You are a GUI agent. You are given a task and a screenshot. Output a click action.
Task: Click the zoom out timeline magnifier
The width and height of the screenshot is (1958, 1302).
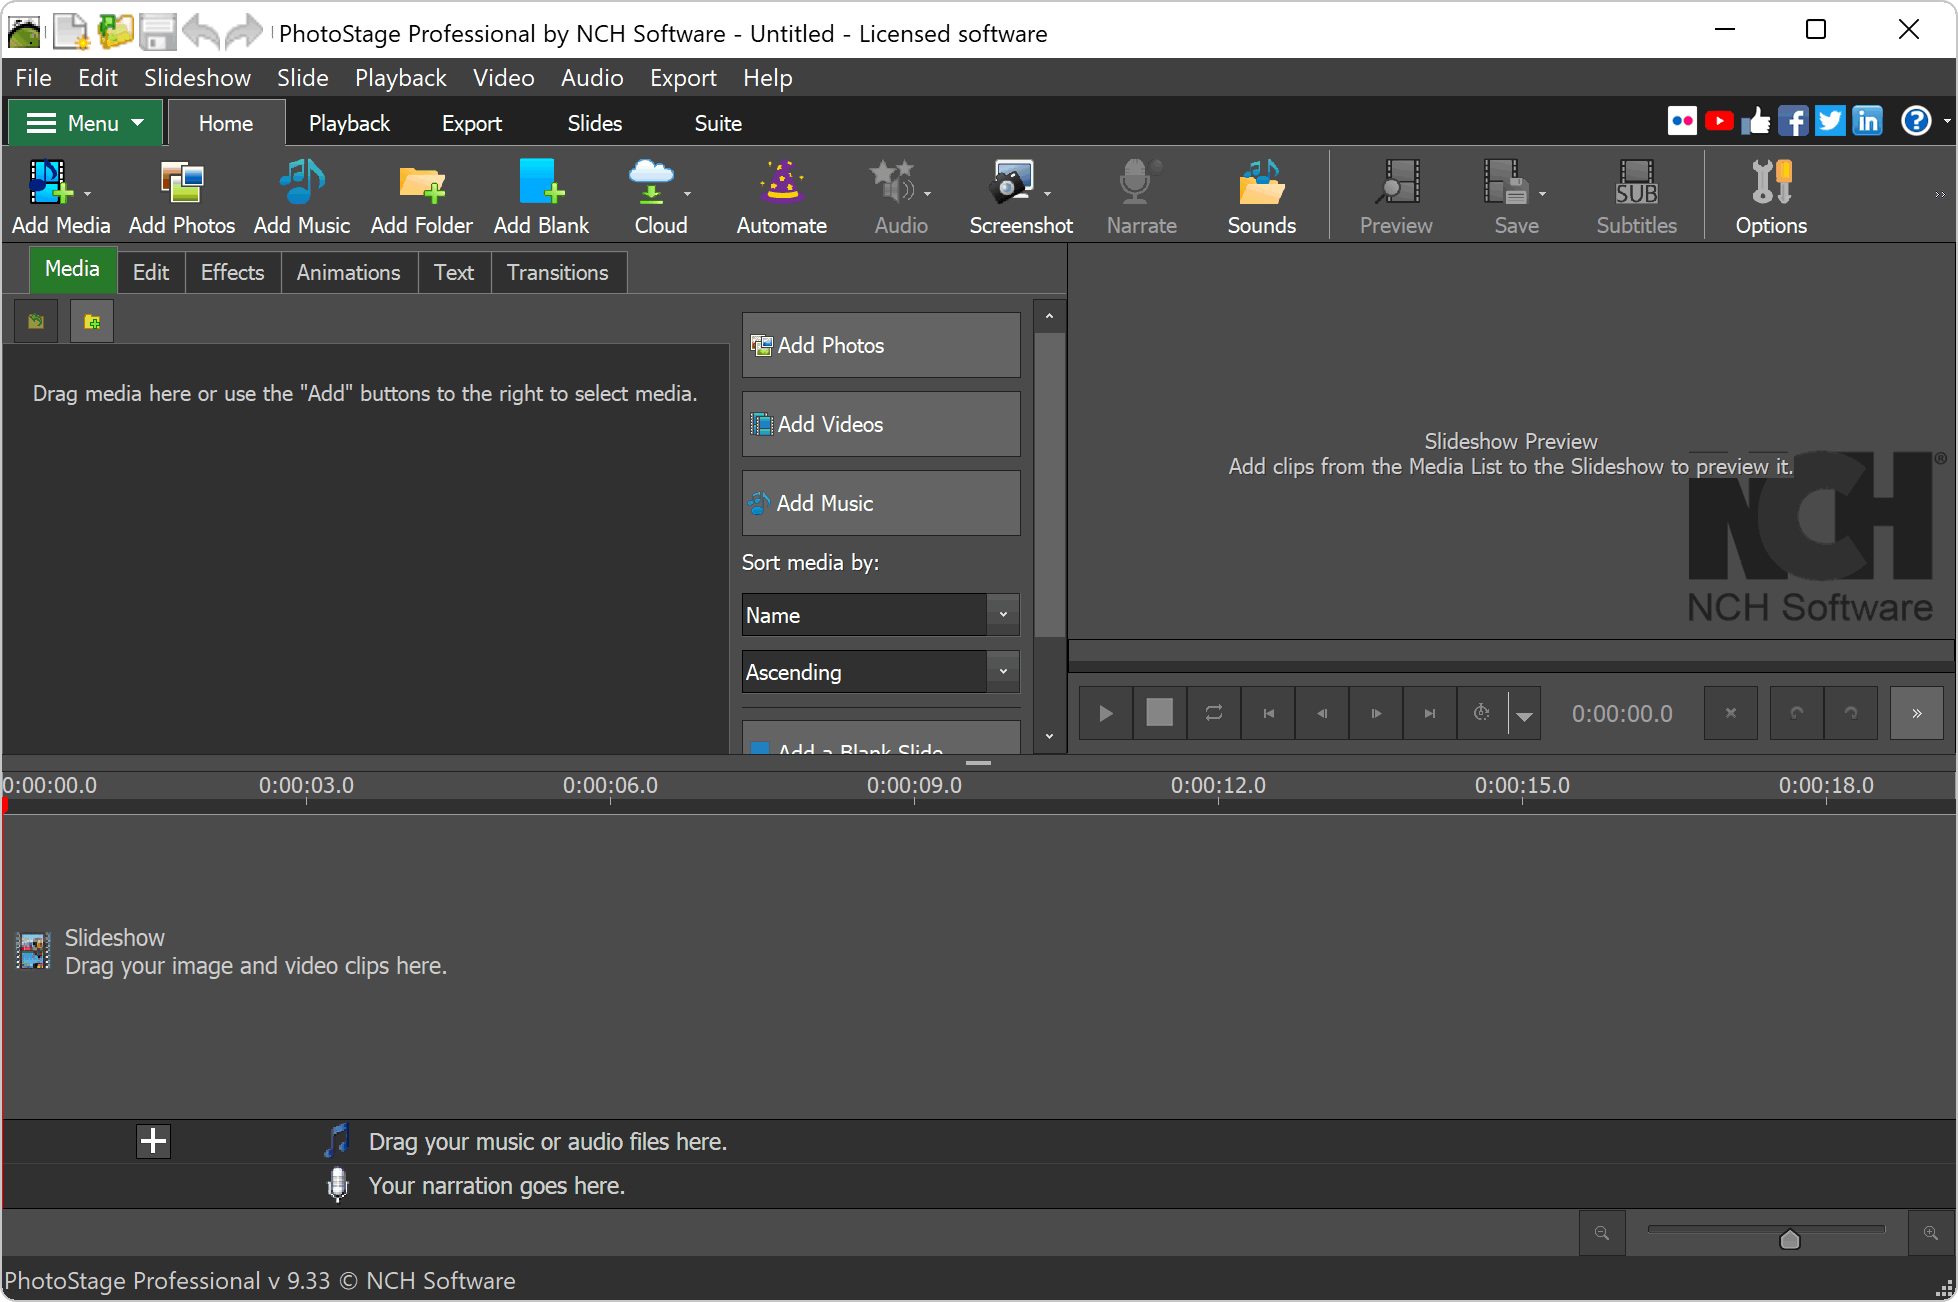coord(1602,1233)
